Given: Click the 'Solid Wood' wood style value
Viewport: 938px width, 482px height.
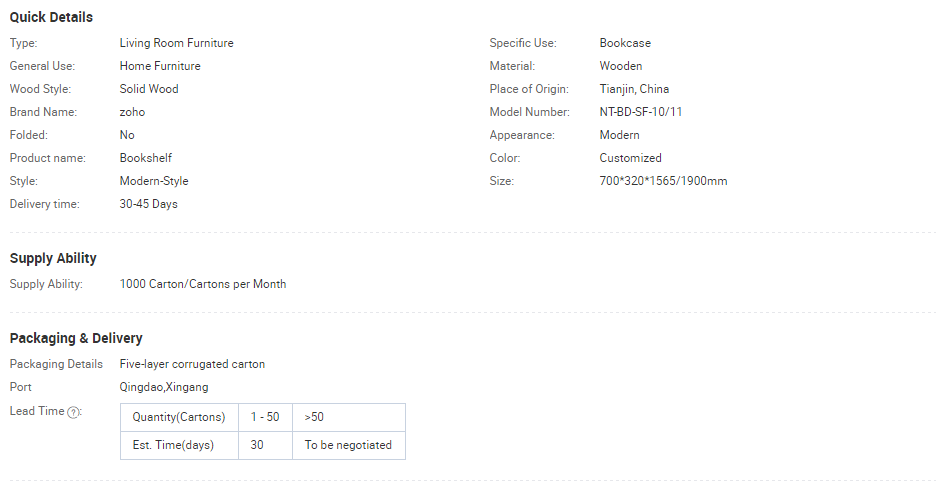Looking at the screenshot, I should (x=149, y=89).
